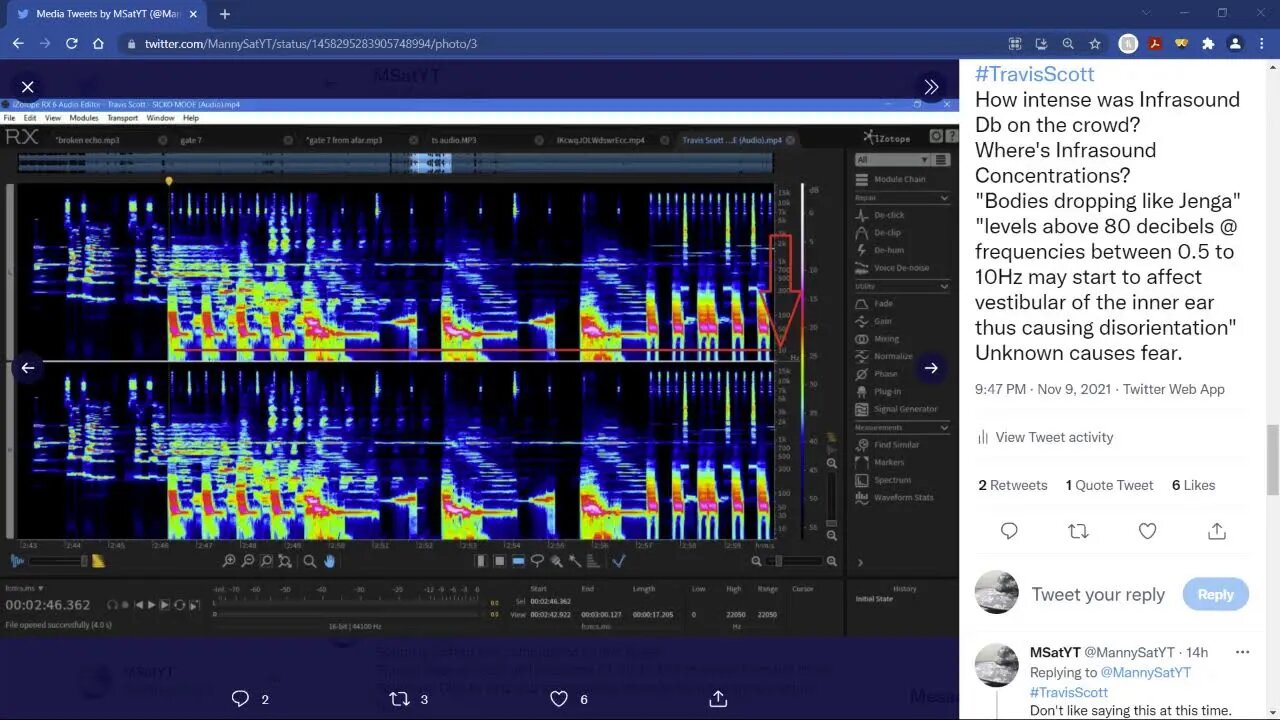Click the reply bubble icon in the tweet sidebar
This screenshot has width=1280, height=720.
point(1009,531)
